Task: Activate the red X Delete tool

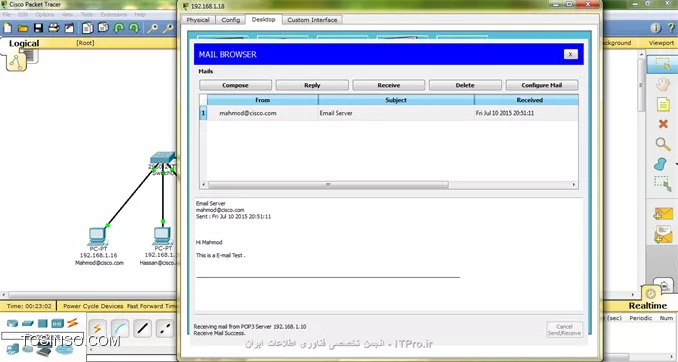Action: coord(663,124)
